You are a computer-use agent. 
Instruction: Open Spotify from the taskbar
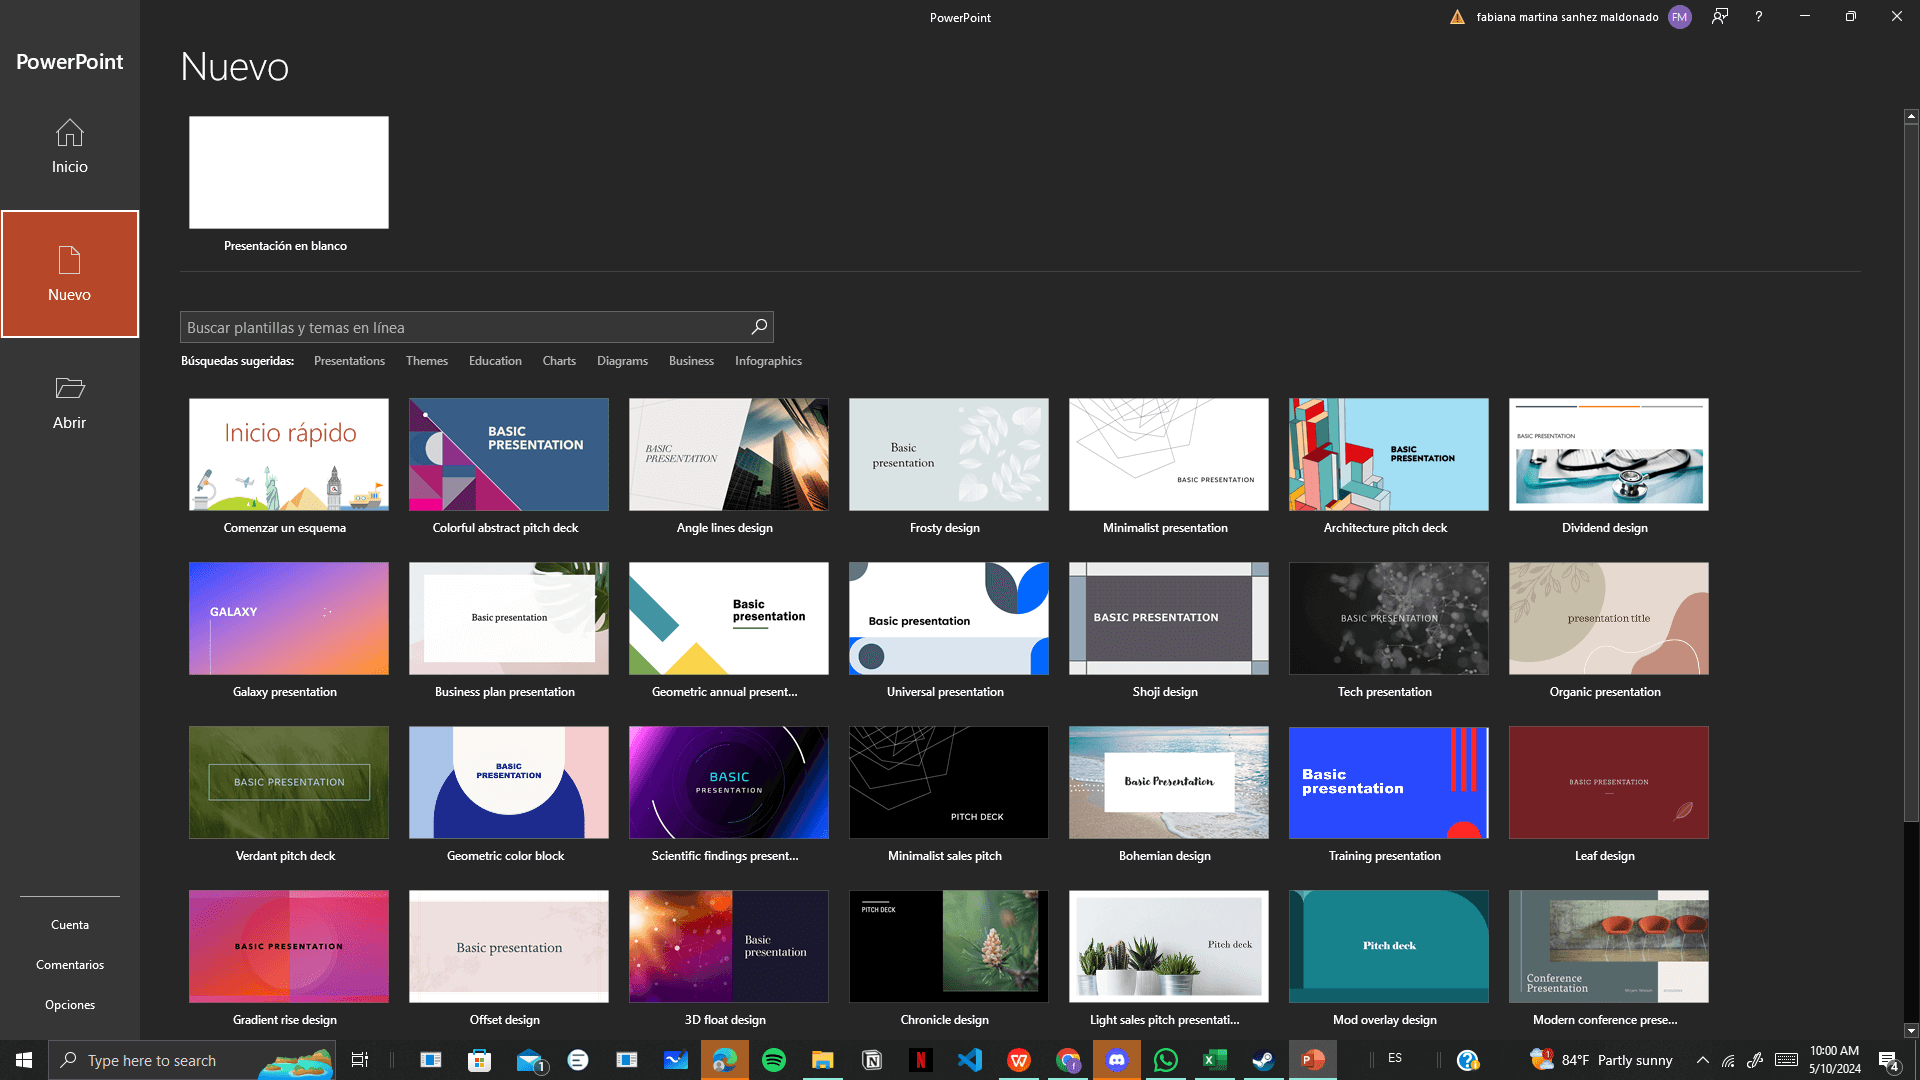773,1060
